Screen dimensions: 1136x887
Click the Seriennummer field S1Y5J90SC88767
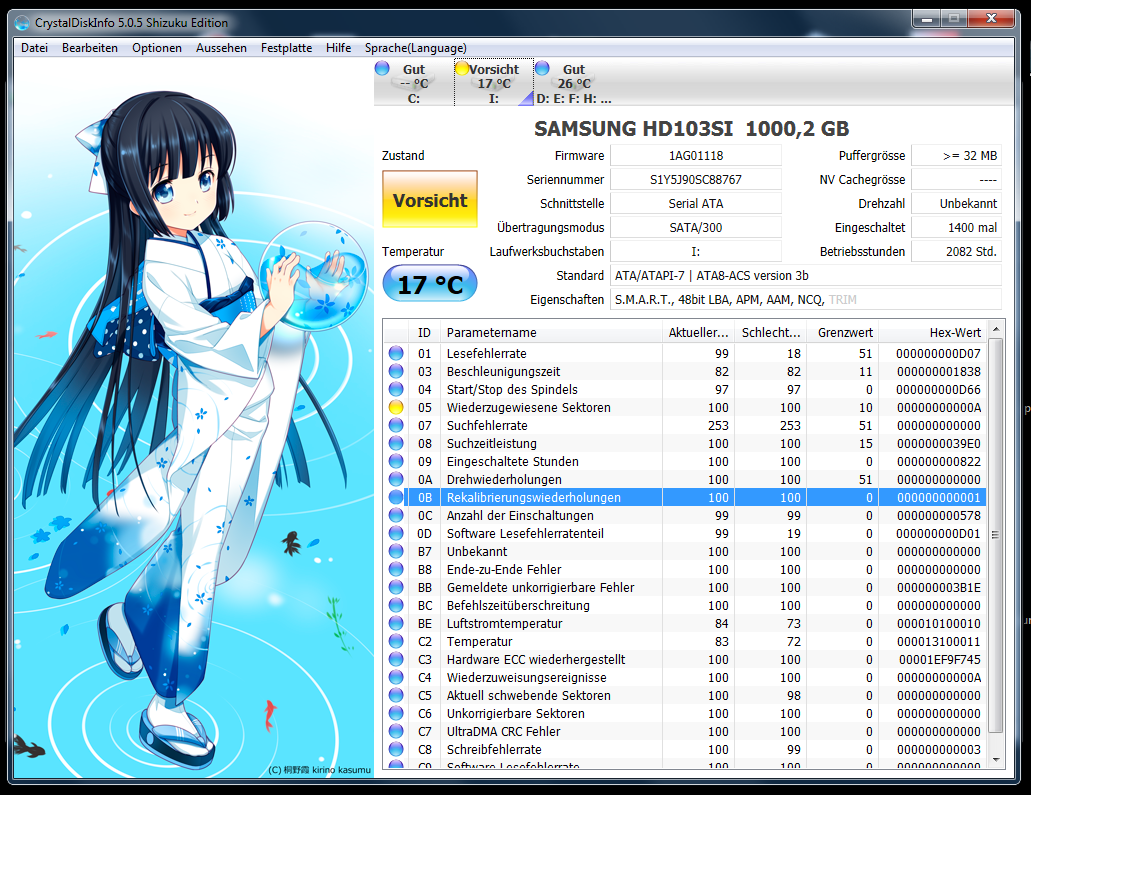[696, 179]
